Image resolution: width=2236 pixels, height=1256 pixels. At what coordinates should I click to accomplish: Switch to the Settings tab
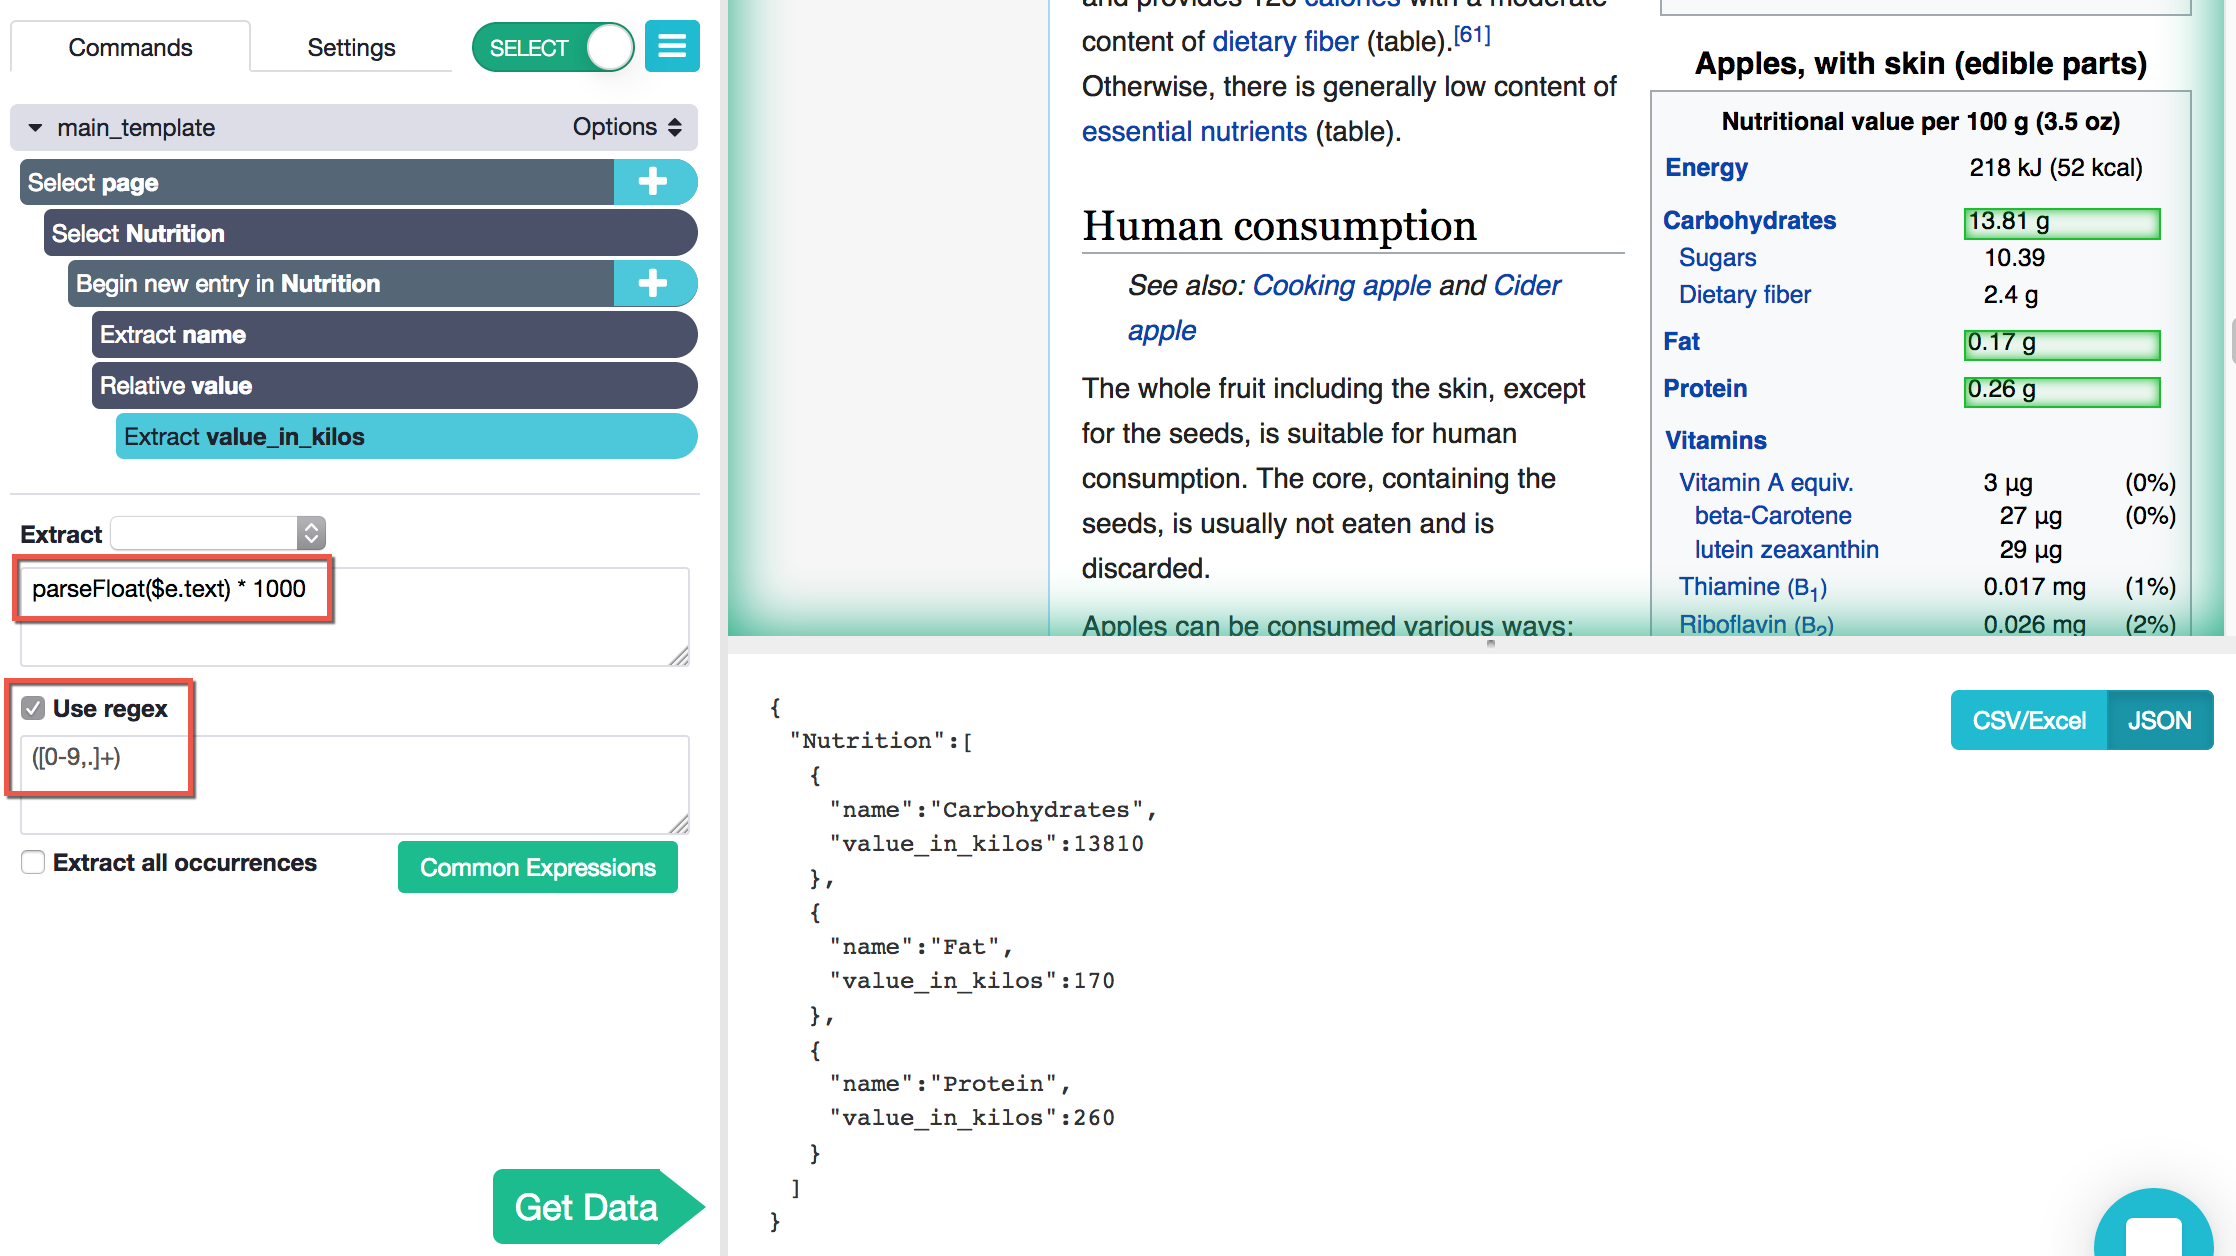[351, 47]
